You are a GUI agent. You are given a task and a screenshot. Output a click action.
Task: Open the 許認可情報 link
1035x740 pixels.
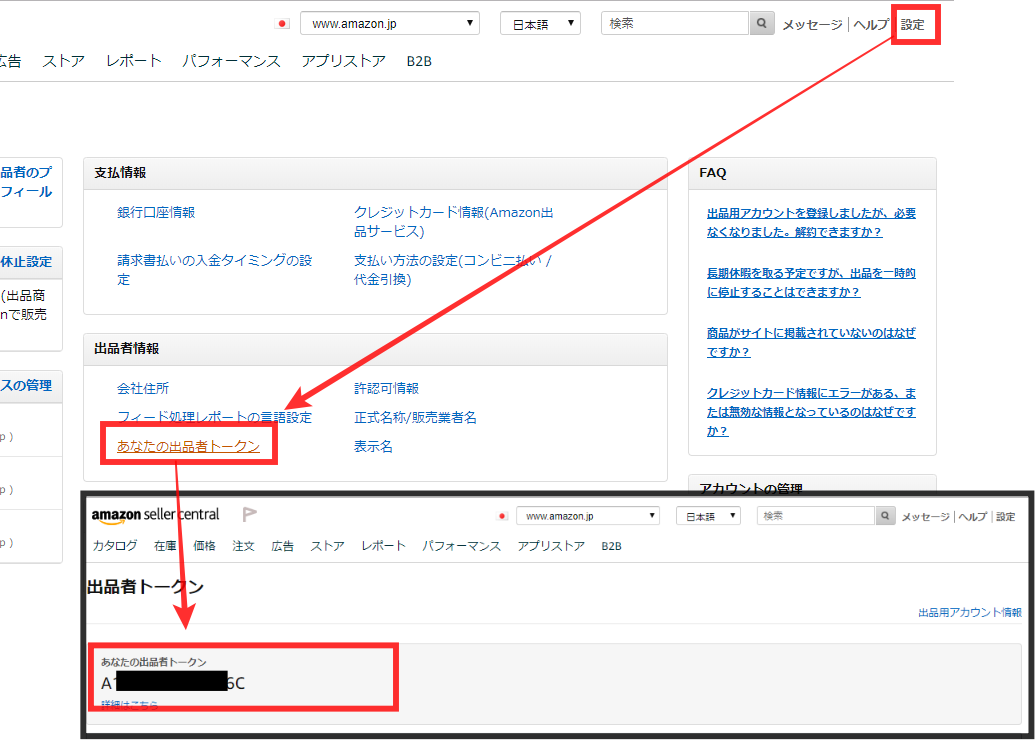[x=386, y=388]
